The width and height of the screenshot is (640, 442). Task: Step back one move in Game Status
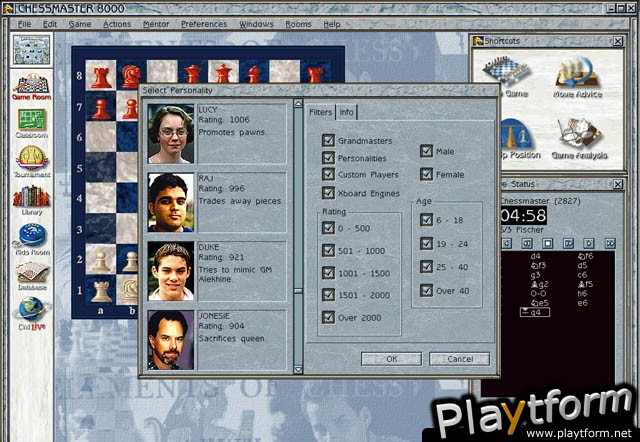[527, 244]
